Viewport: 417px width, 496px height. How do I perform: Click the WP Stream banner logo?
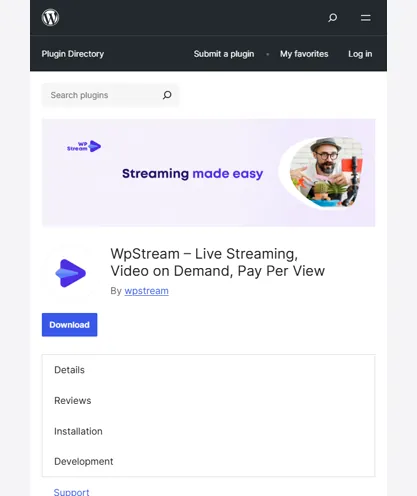tap(84, 146)
